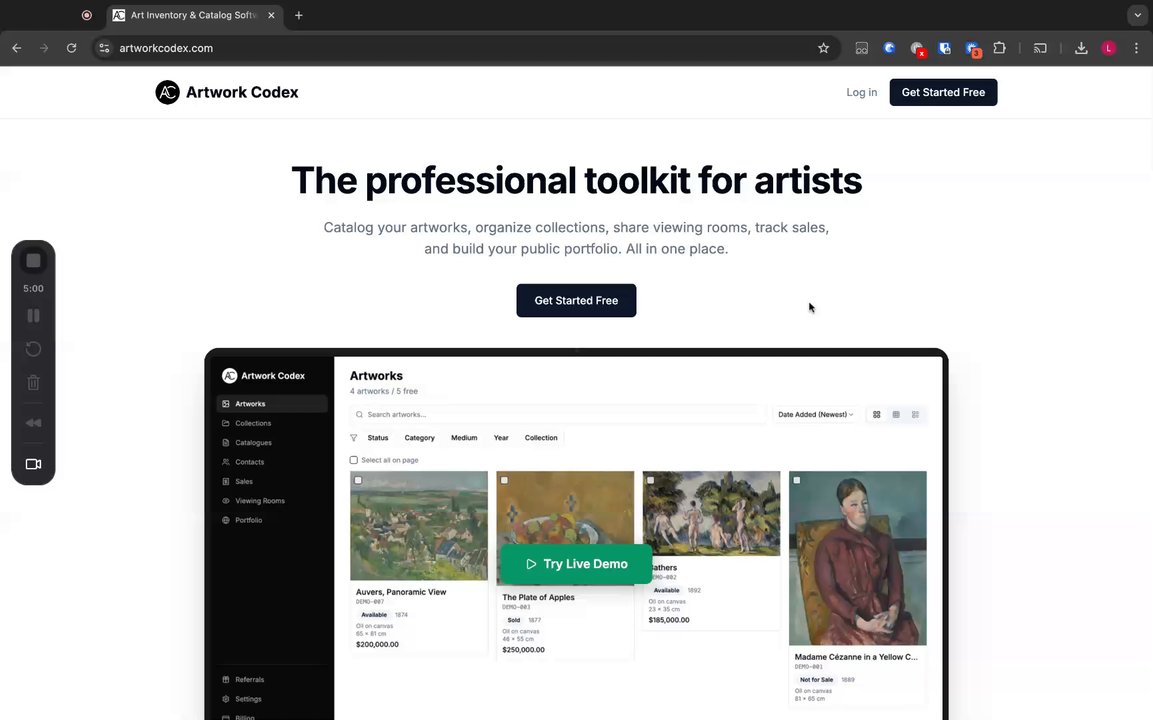
Task: Click the Sold status badge
Action: click(x=514, y=620)
